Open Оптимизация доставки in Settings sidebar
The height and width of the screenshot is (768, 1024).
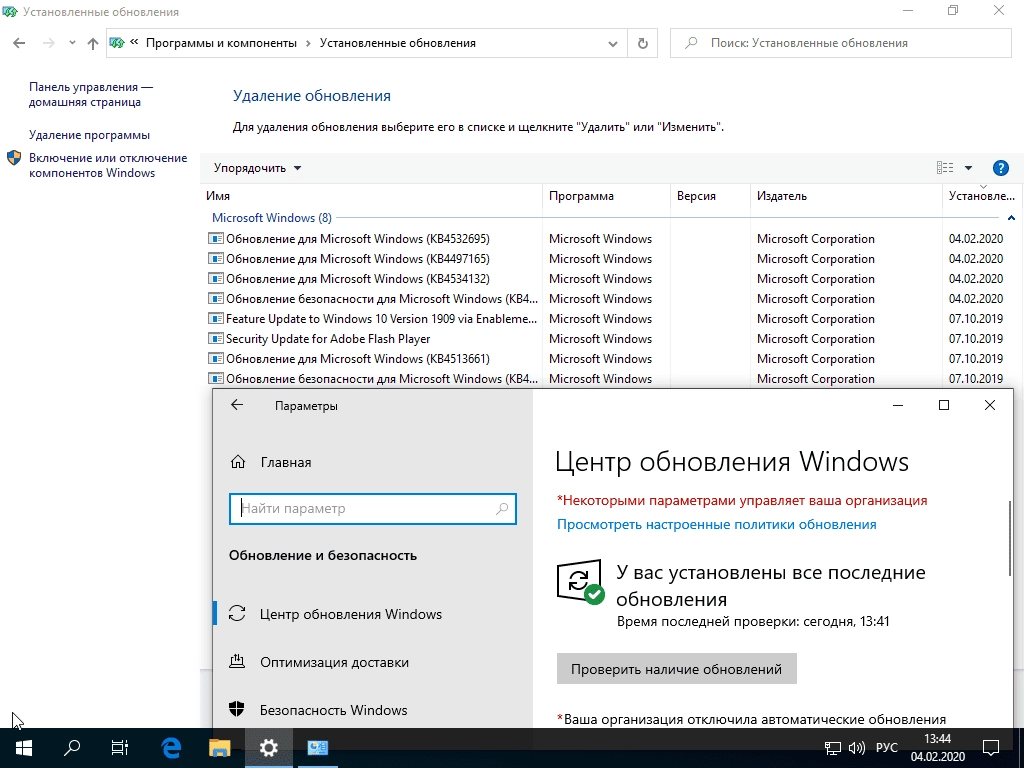coord(372,662)
